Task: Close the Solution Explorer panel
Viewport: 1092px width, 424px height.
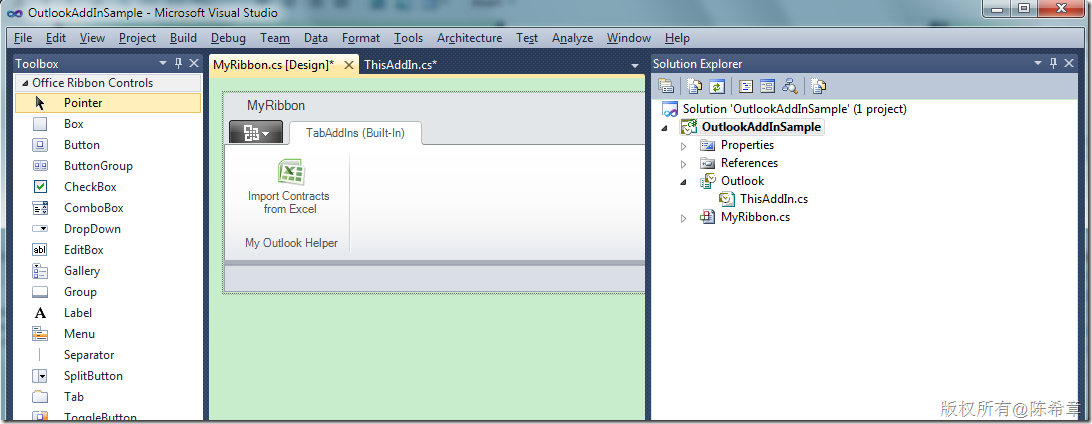Action: [x=1070, y=63]
